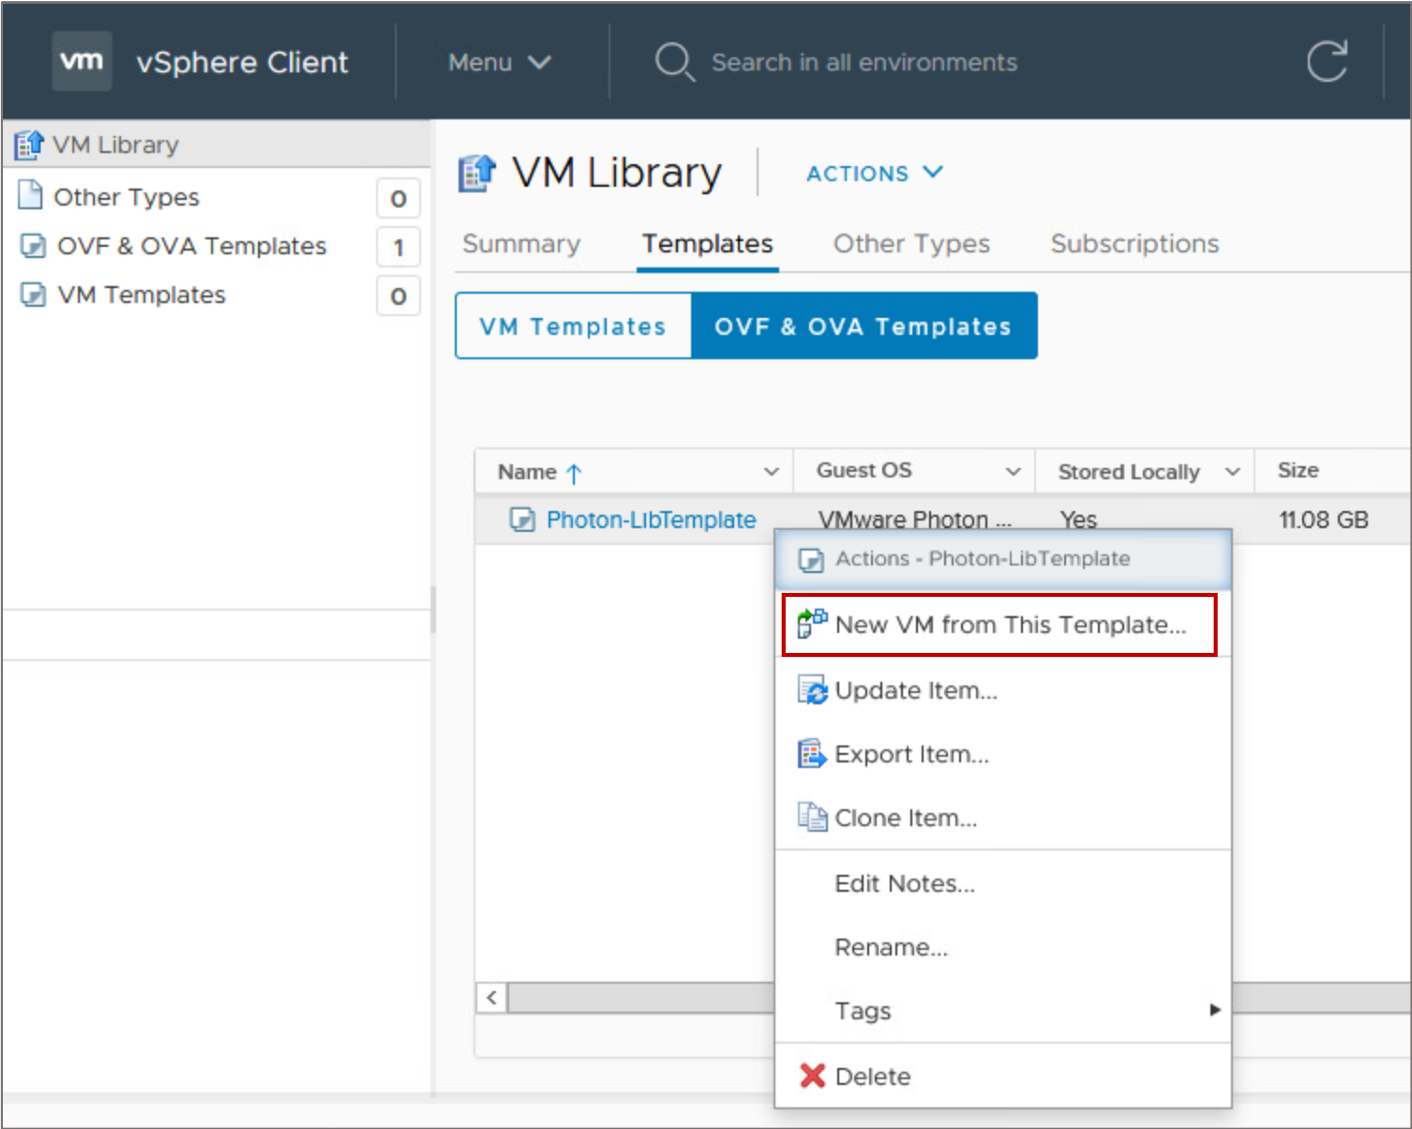Choose Update Item from context menu
1412x1129 pixels.
click(1003, 691)
